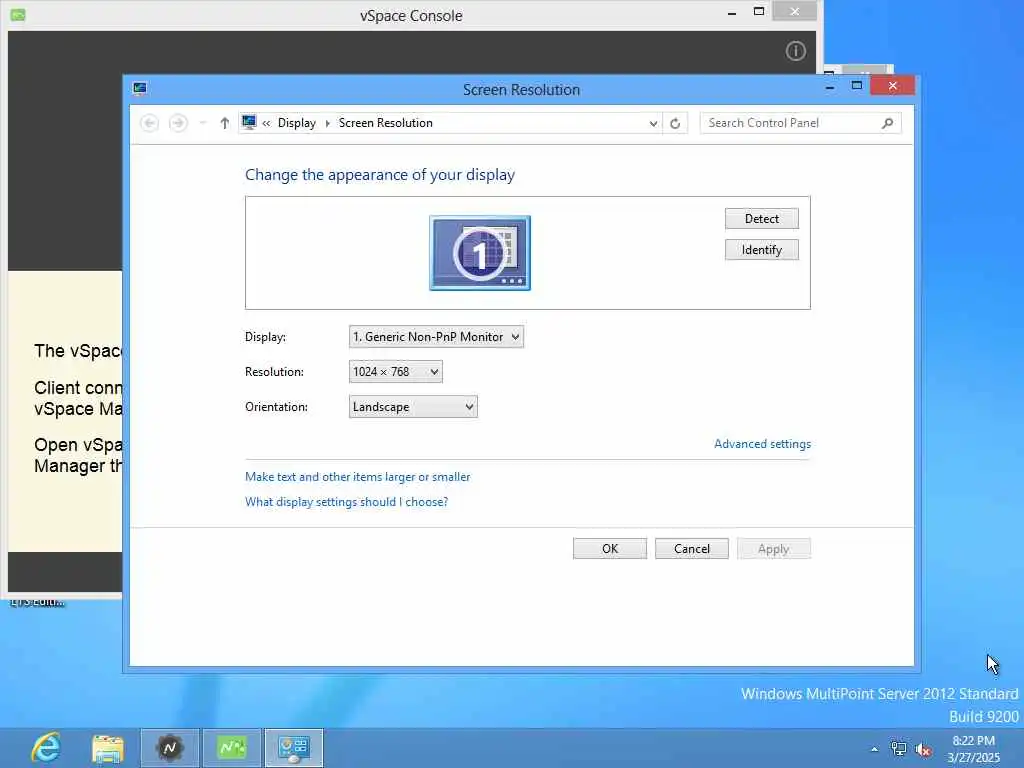
Task: Click the Screen Resolution window title icon
Action: (x=140, y=88)
